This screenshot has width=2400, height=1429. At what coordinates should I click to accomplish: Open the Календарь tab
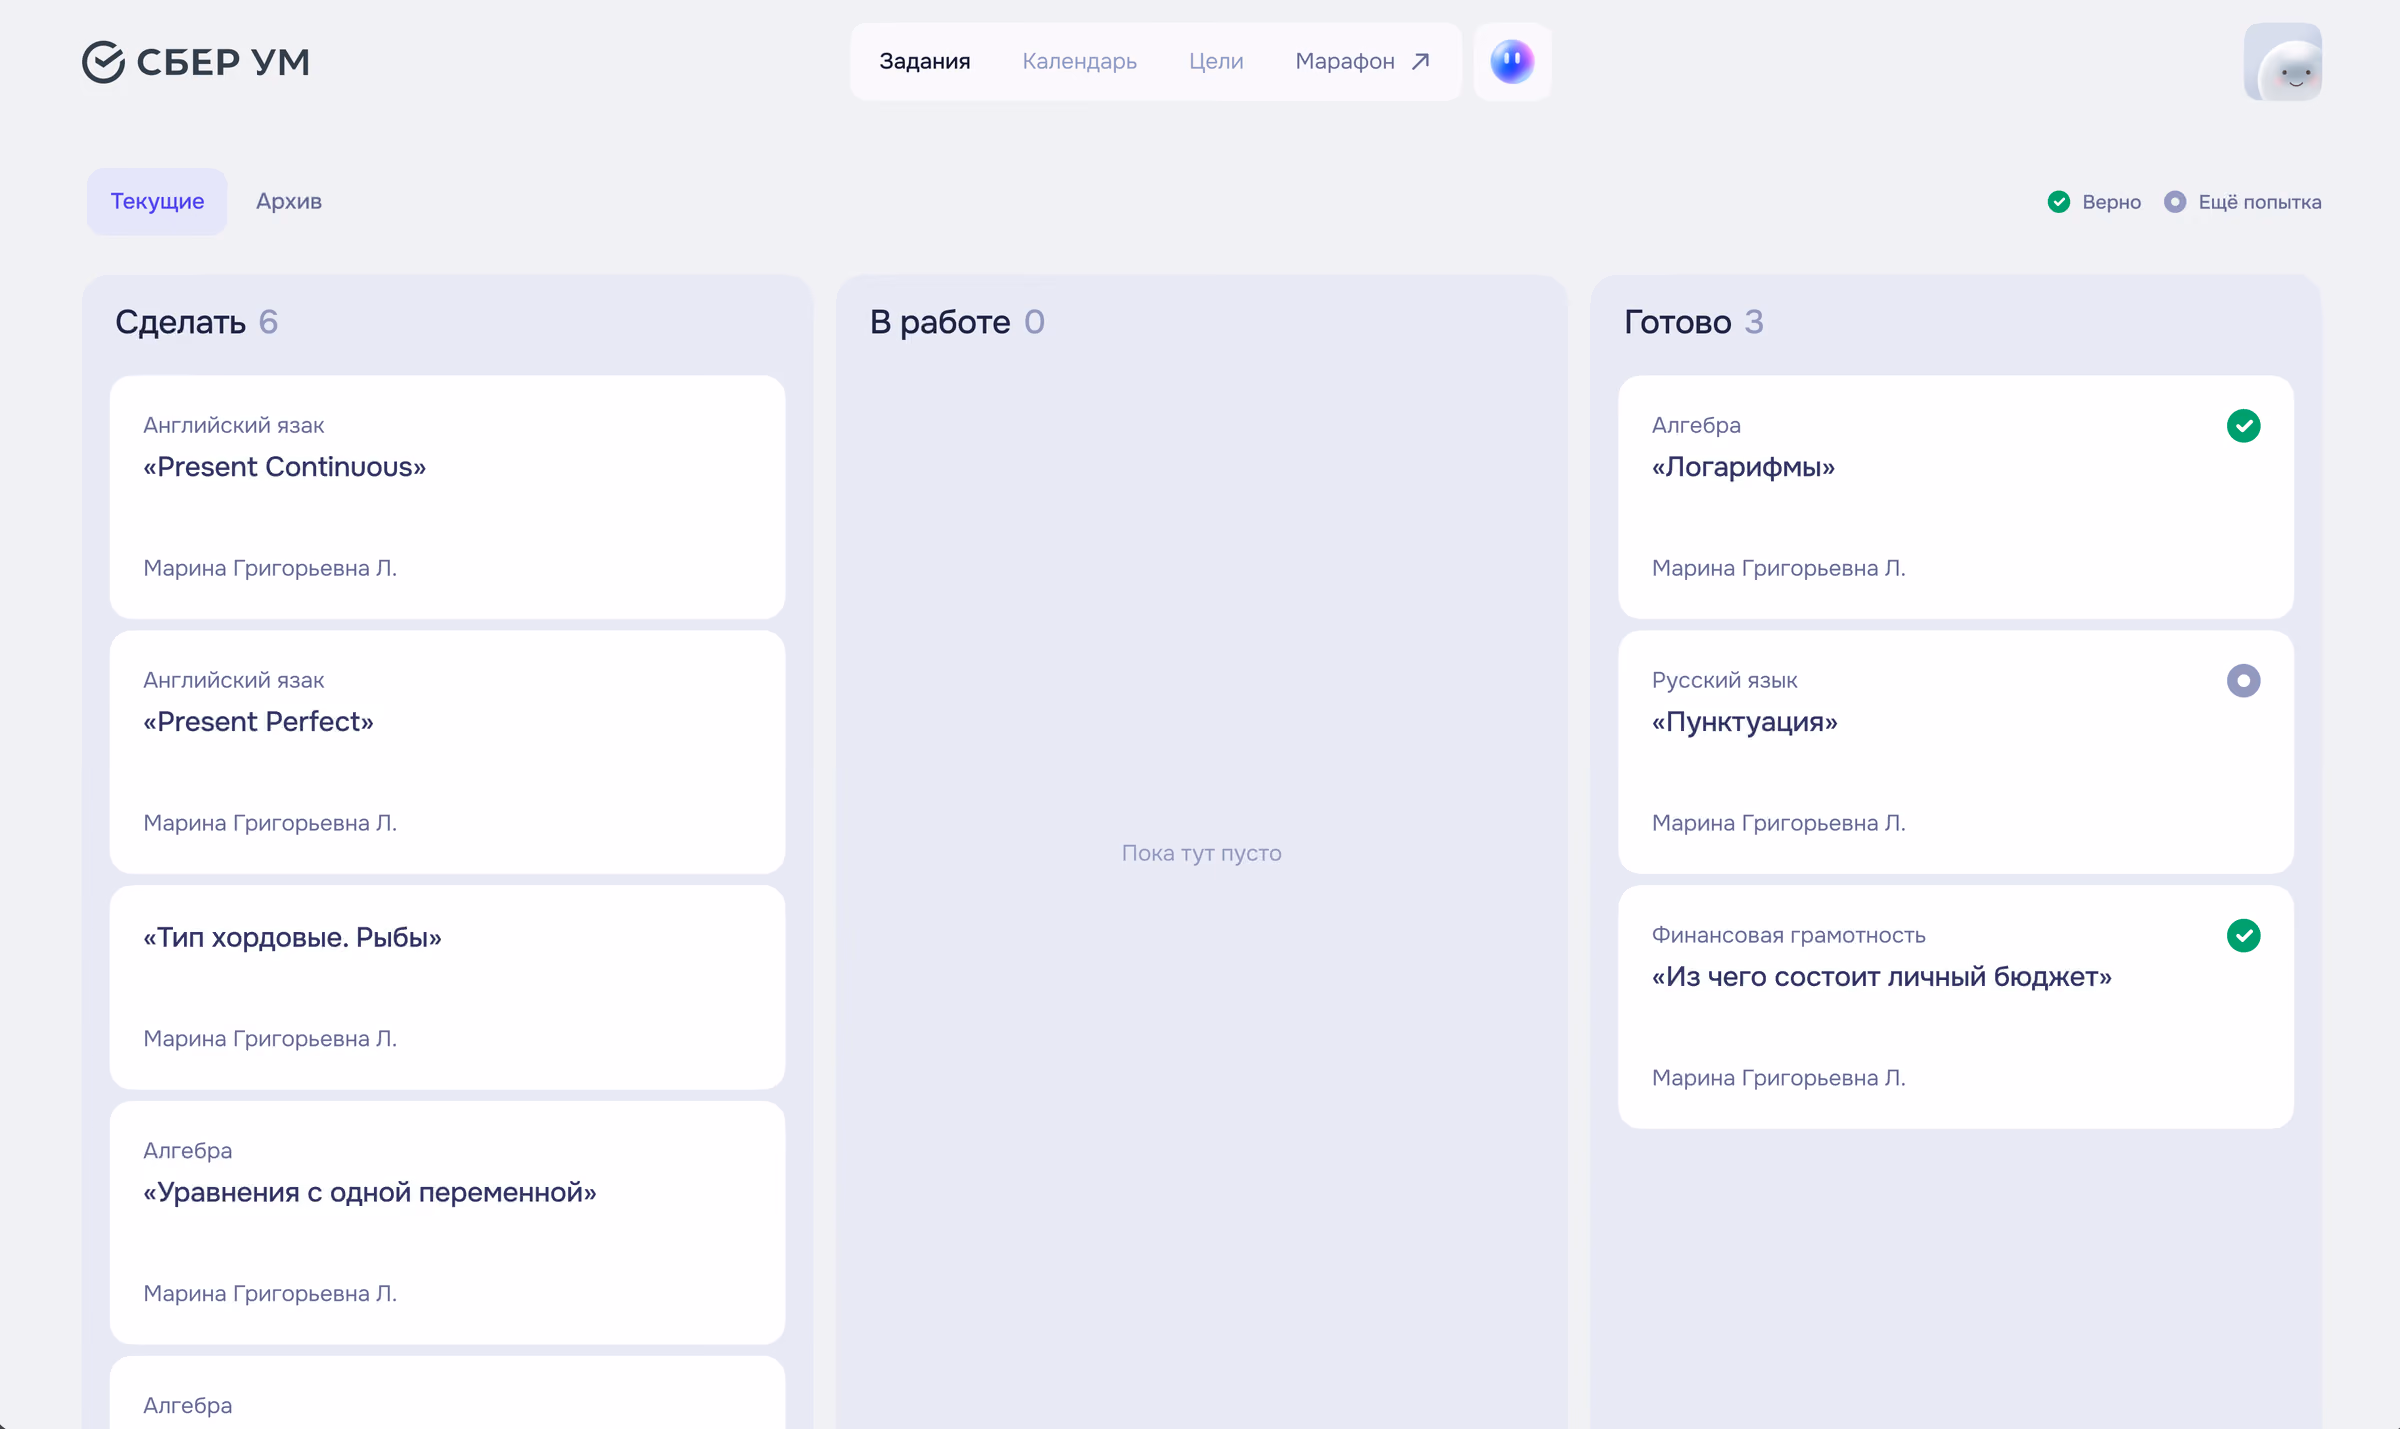point(1079,62)
